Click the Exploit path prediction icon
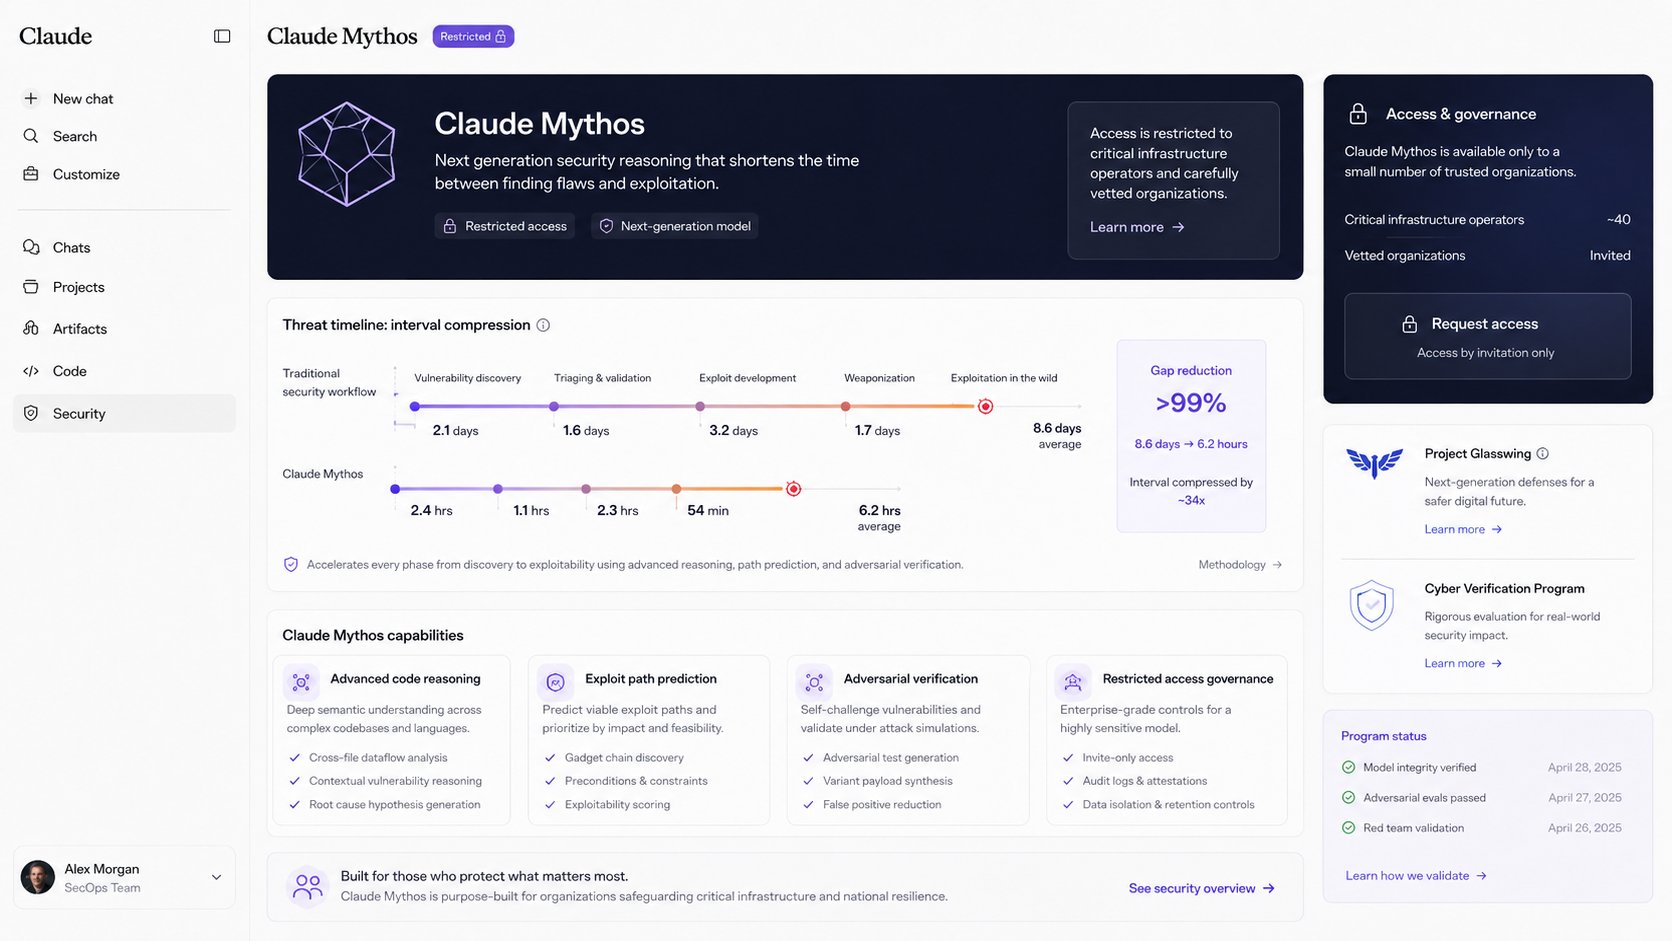 556,682
